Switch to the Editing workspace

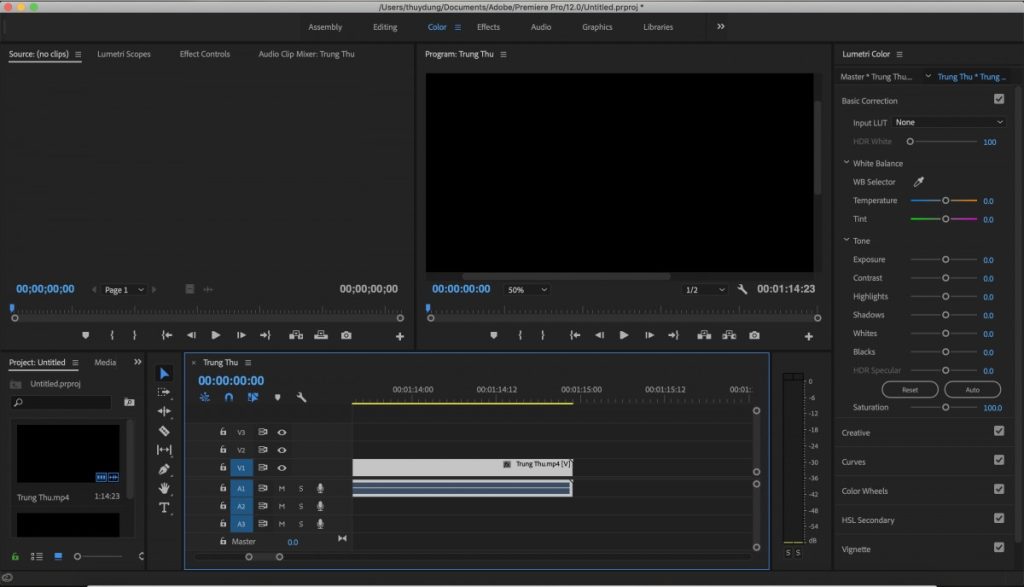pos(385,27)
